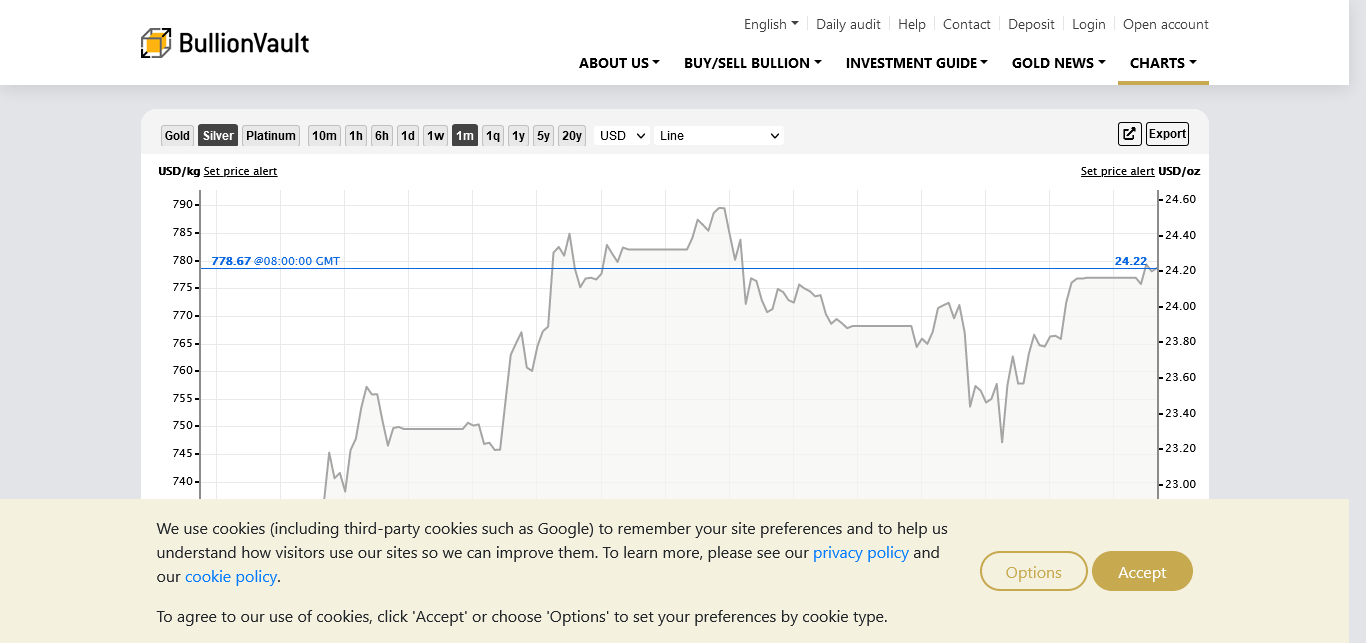Open the Charts menu
Viewport: 1366px width, 643px height.
1162,63
